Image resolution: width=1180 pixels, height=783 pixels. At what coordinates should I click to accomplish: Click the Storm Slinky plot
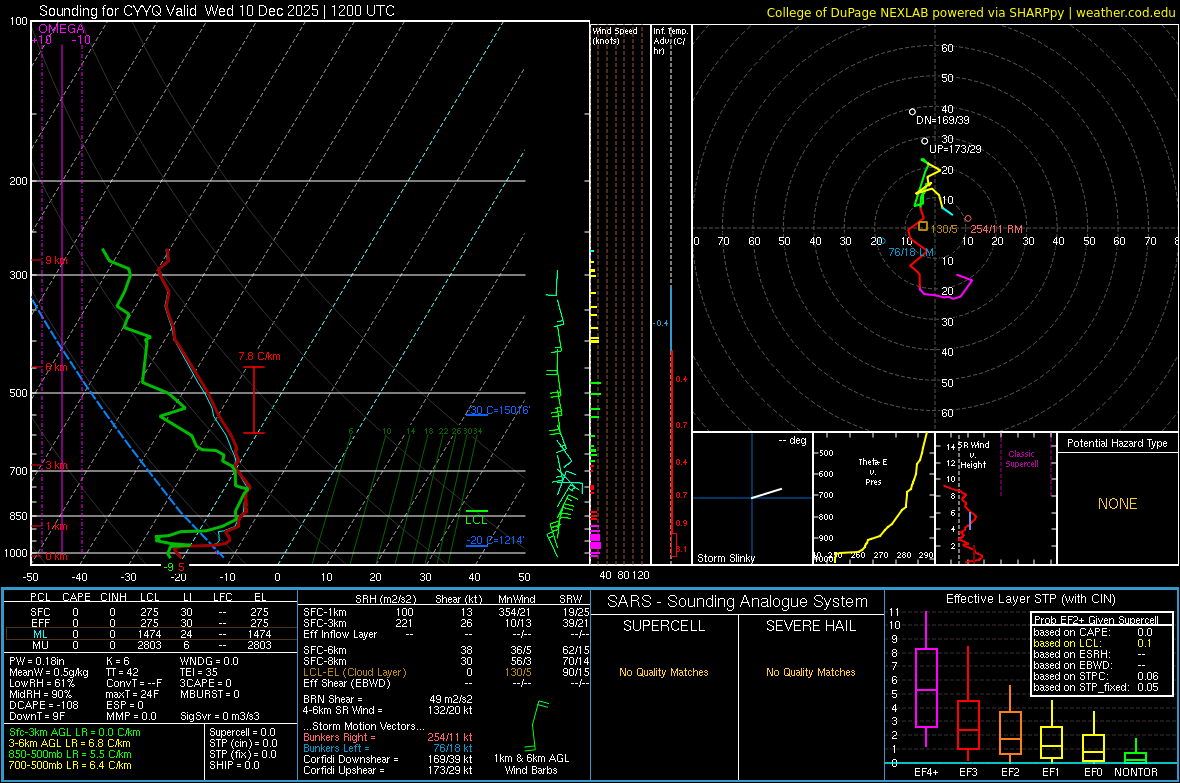752,497
